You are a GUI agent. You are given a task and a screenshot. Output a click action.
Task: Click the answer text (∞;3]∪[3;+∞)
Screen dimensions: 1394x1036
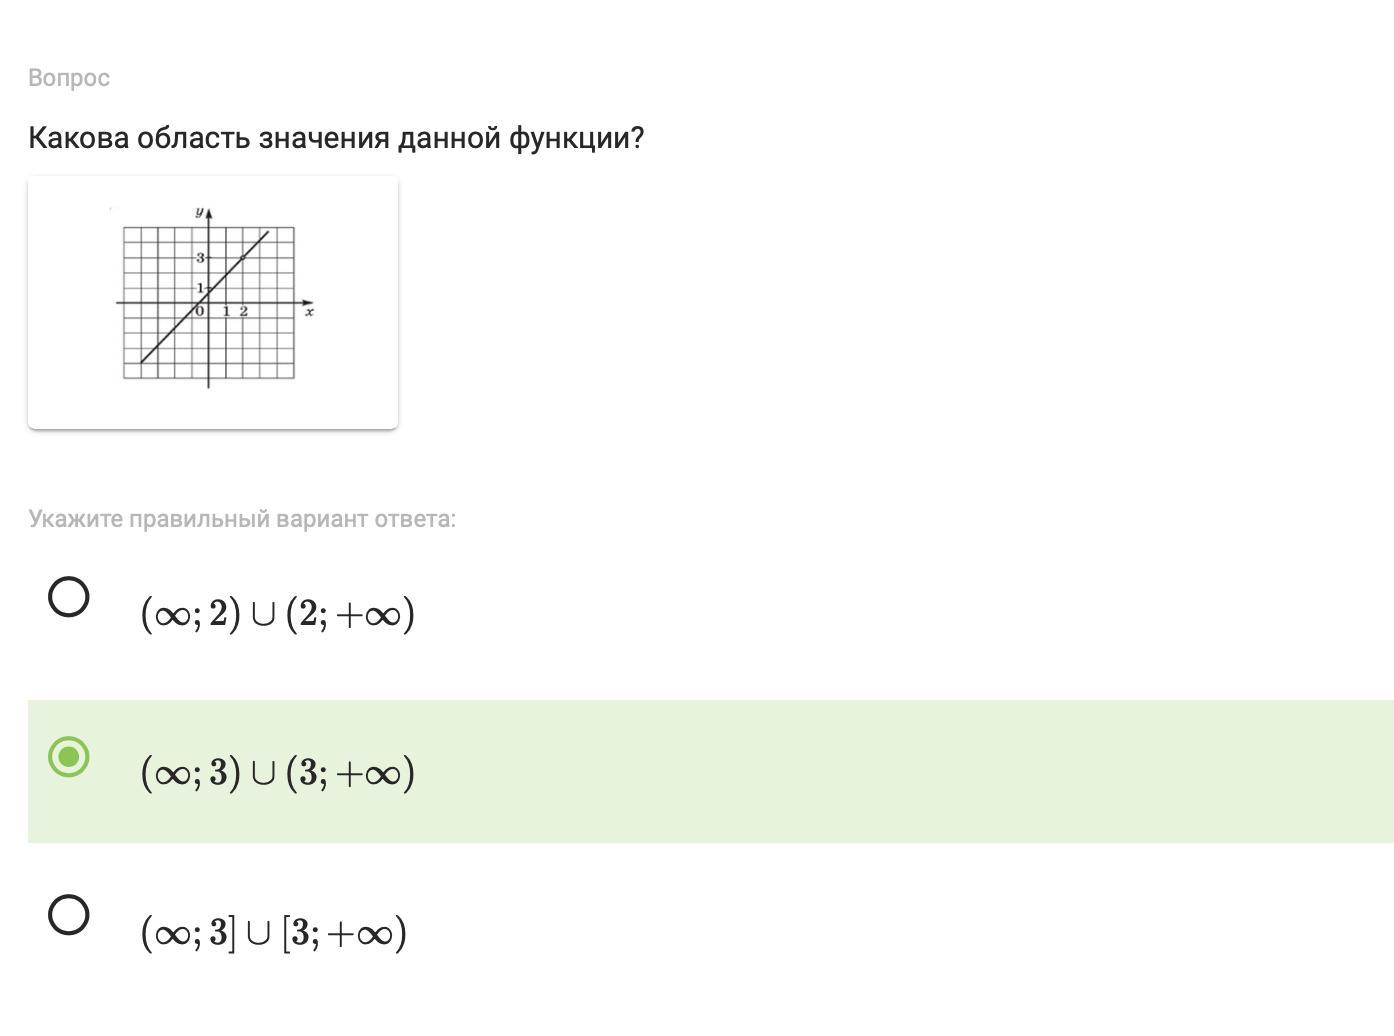click(274, 932)
